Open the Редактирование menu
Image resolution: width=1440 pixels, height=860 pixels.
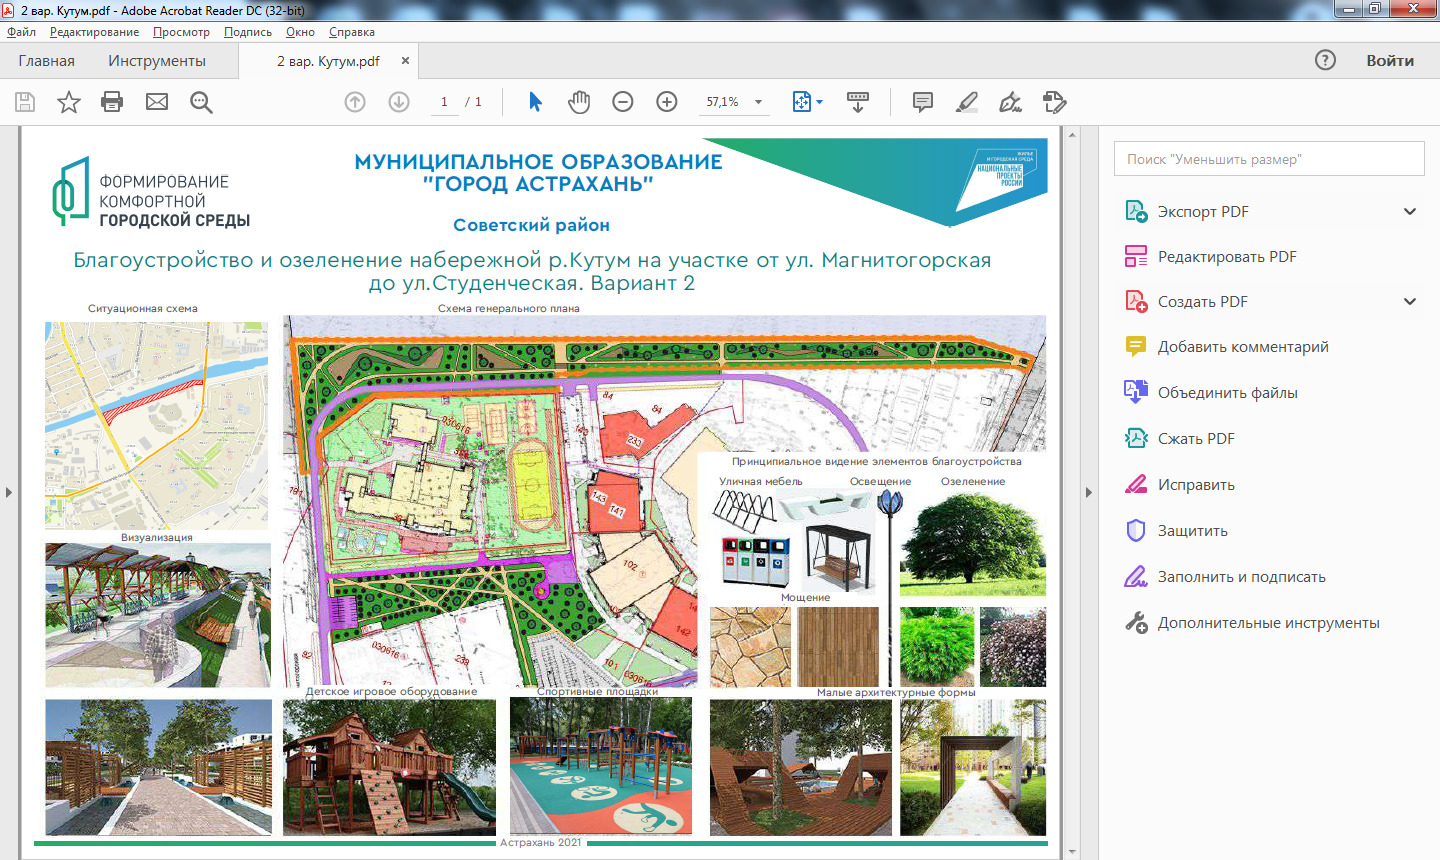coord(94,32)
